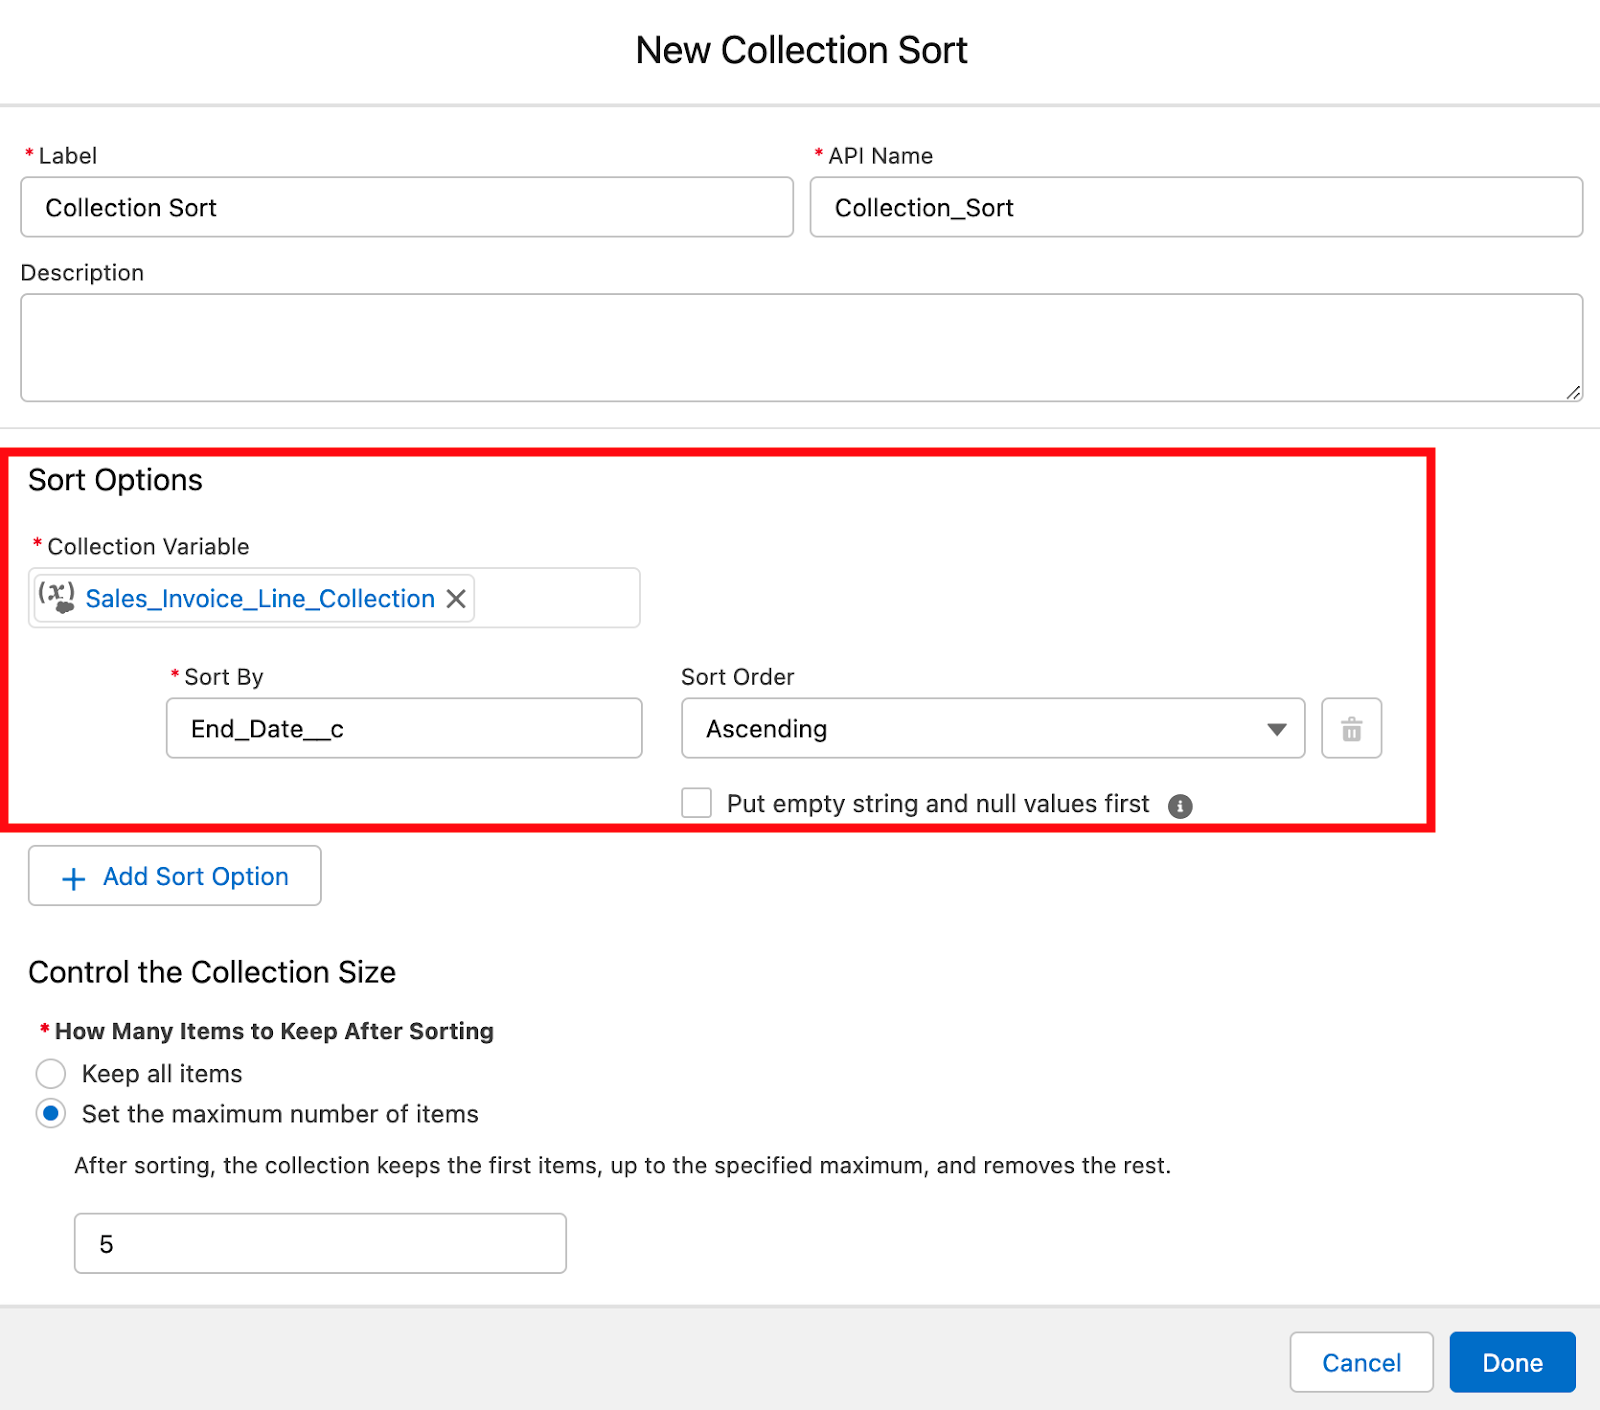Screen dimensions: 1600x1410
Task: Click the maximum items field containing 5
Action: pyautogui.click(x=319, y=1243)
